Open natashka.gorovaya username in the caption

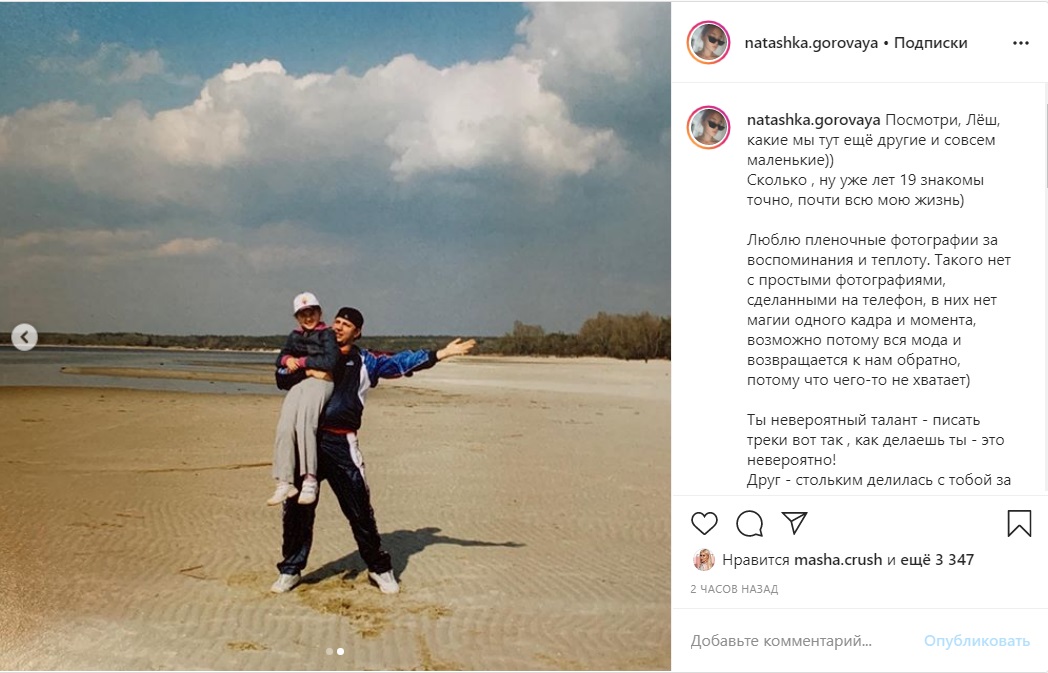813,120
